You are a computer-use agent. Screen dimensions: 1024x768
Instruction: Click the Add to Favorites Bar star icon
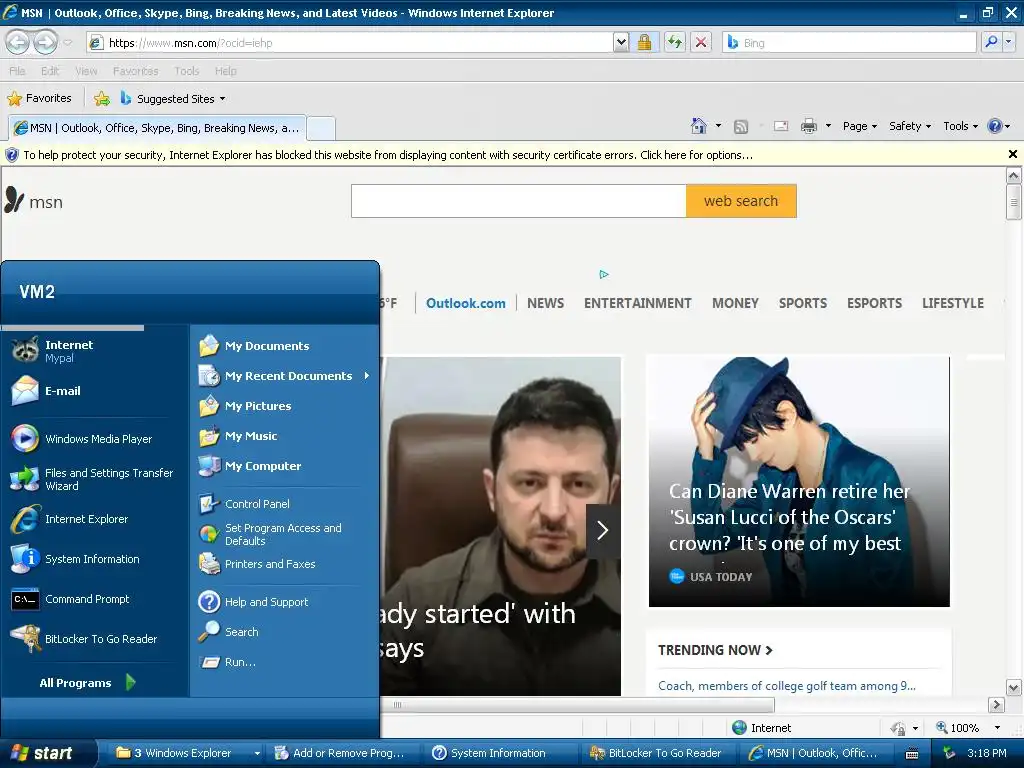click(x=102, y=99)
